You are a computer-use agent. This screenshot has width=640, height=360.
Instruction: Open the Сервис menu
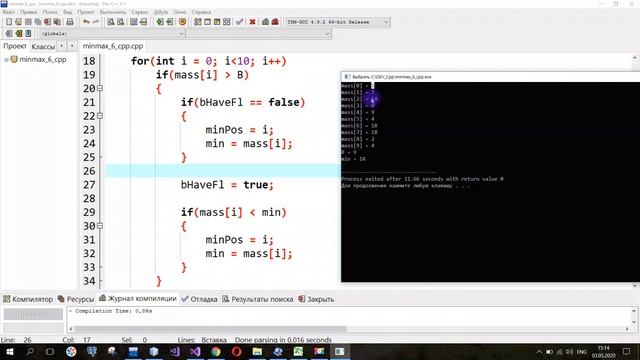pyautogui.click(x=140, y=12)
